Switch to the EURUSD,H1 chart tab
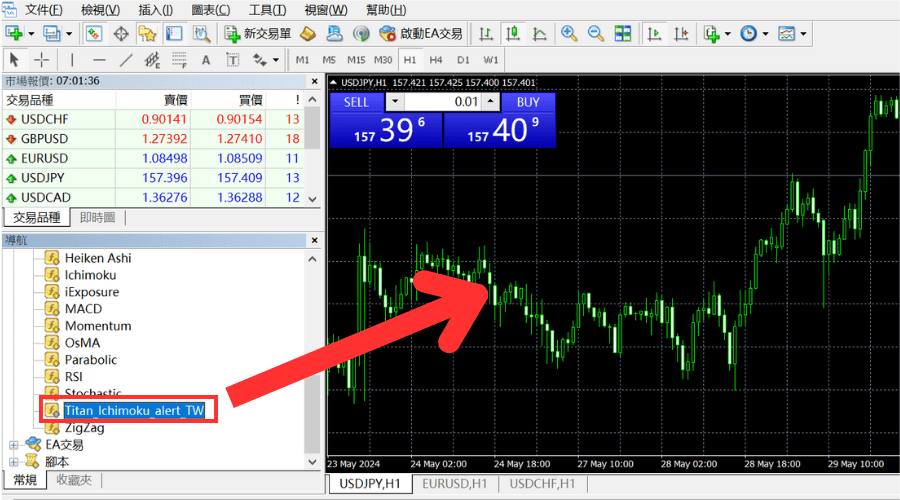The height and width of the screenshot is (500, 900). pos(454,484)
